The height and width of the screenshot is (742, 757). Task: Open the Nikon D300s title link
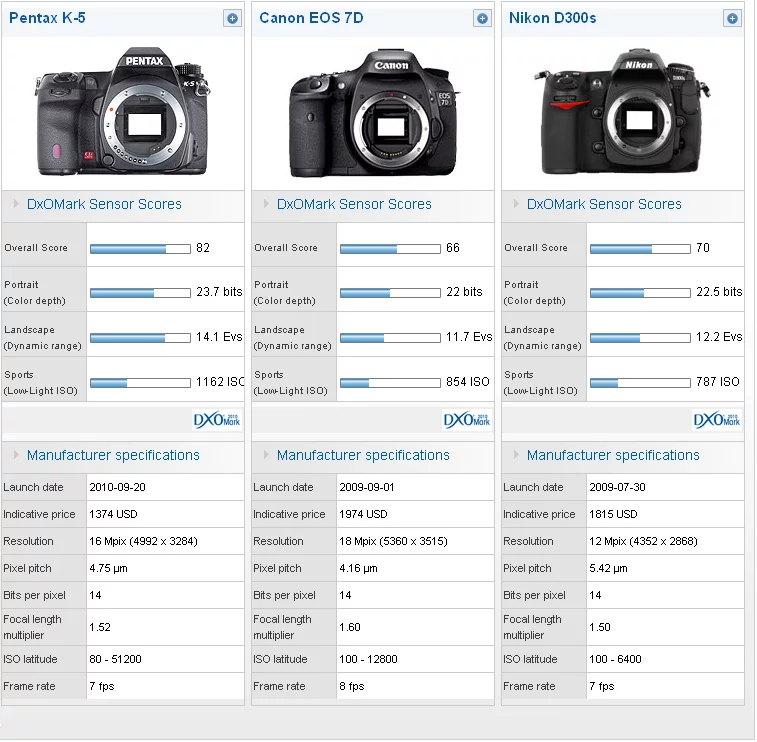tap(553, 18)
